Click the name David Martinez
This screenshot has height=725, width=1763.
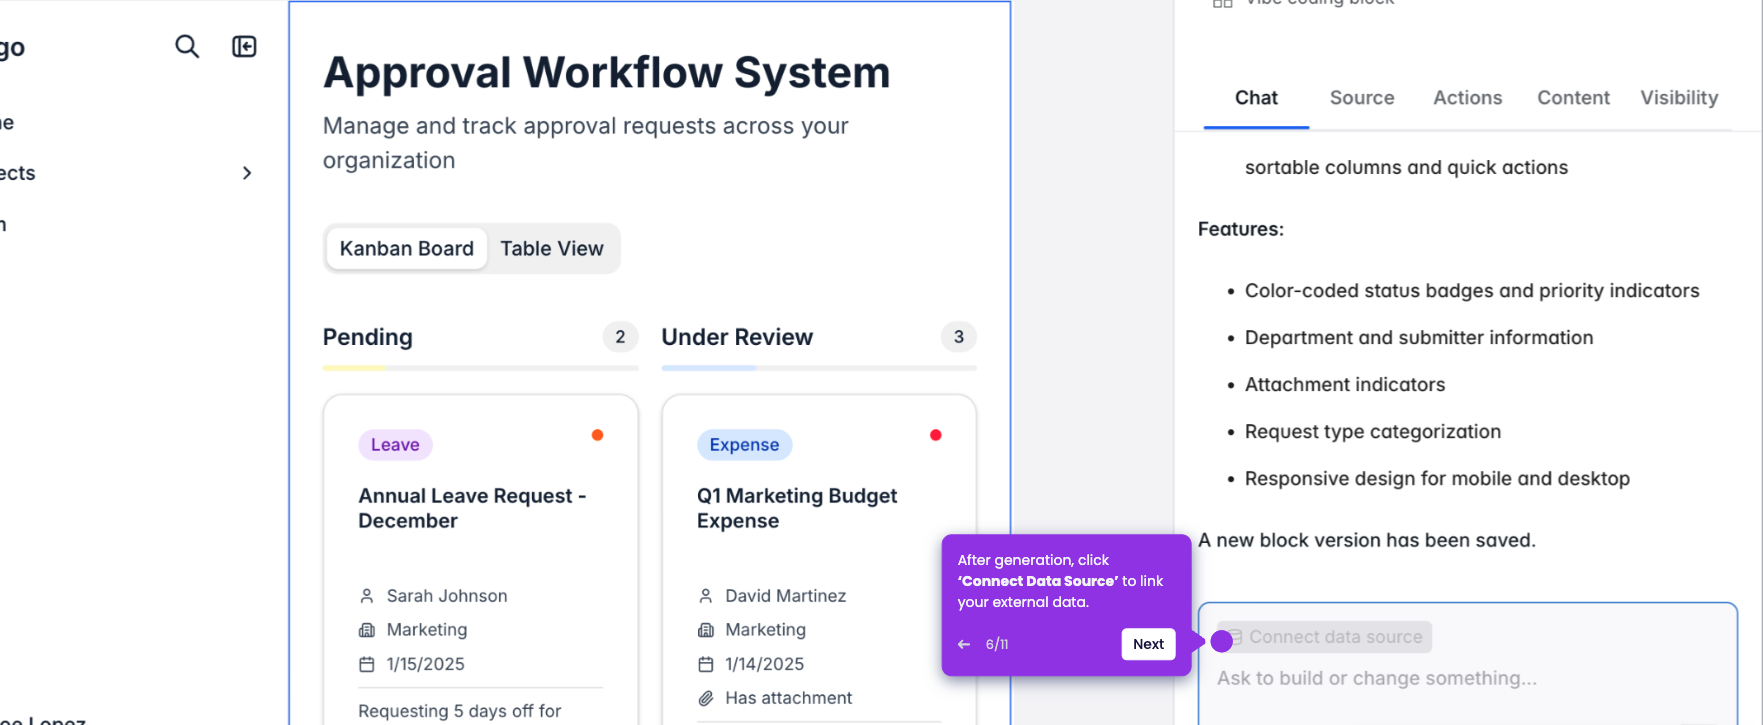tap(786, 596)
